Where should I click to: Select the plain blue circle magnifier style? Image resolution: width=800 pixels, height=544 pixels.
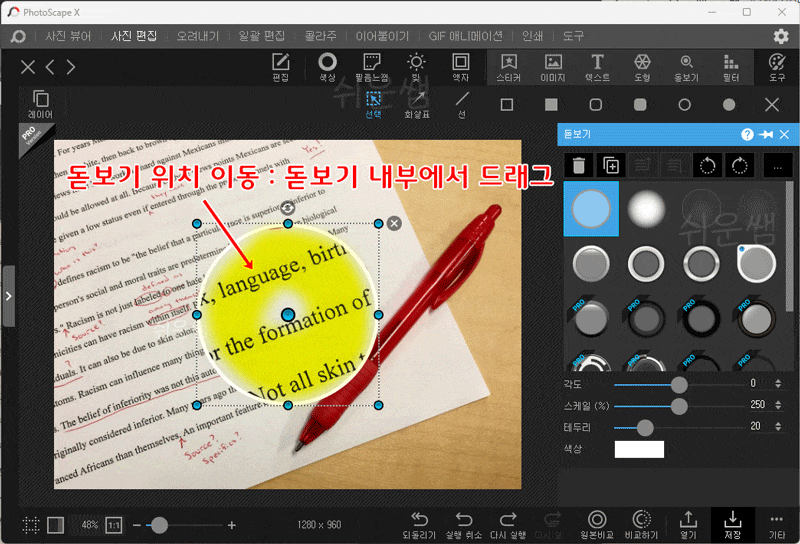591,209
